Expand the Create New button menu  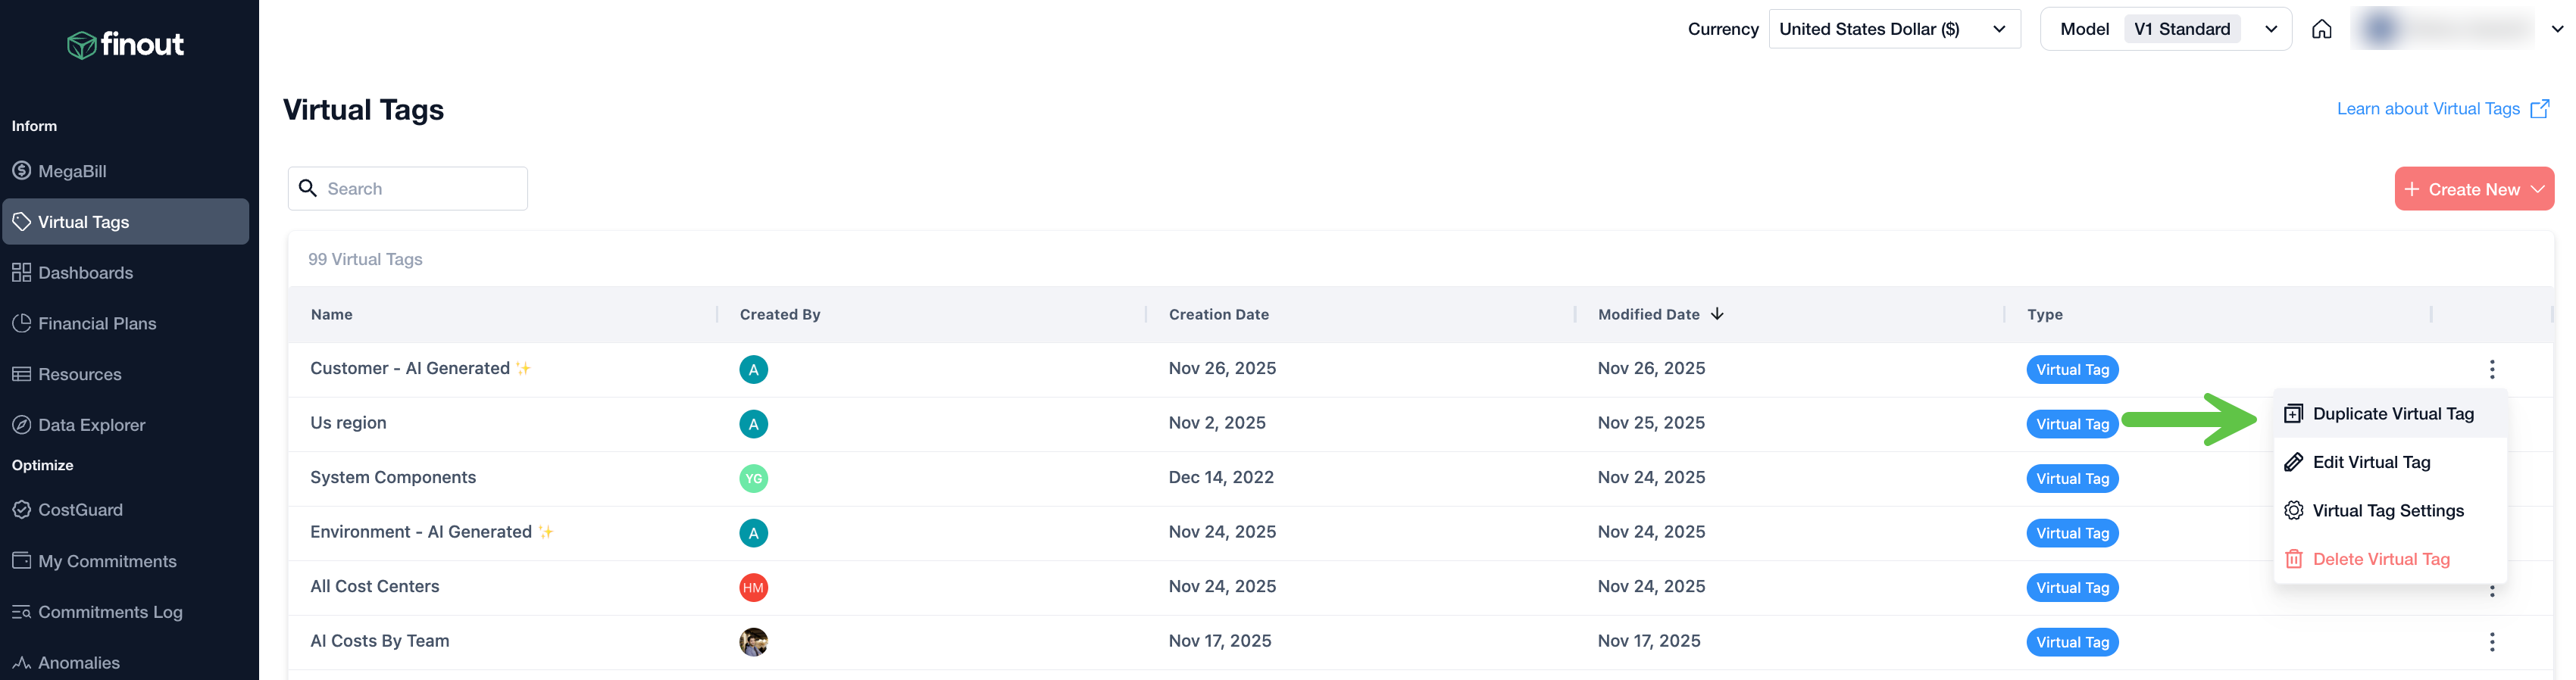pyautogui.click(x=2473, y=189)
